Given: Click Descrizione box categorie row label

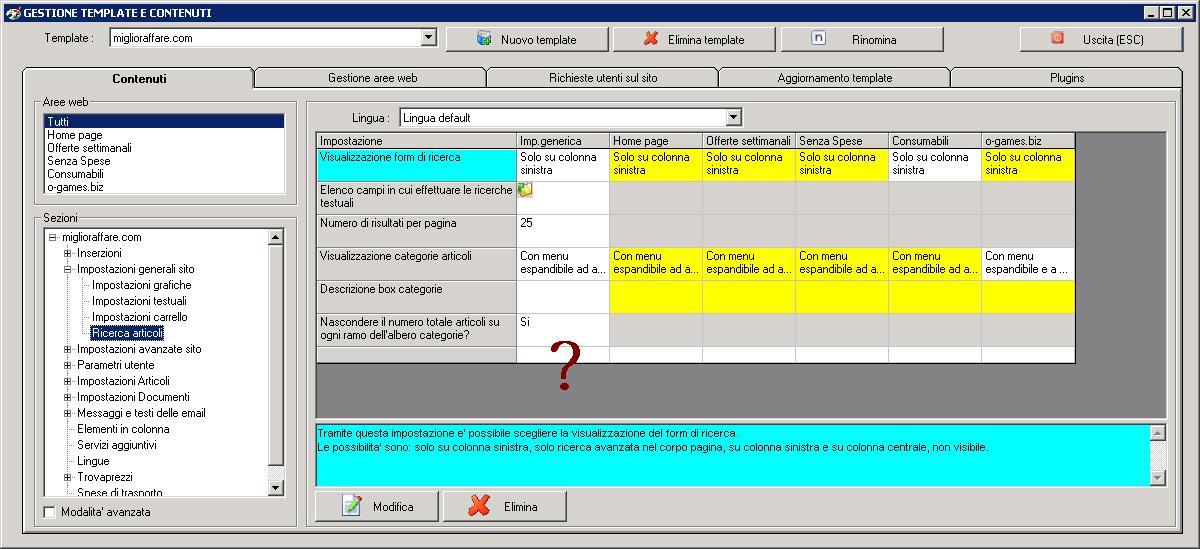Looking at the screenshot, I should [416, 296].
